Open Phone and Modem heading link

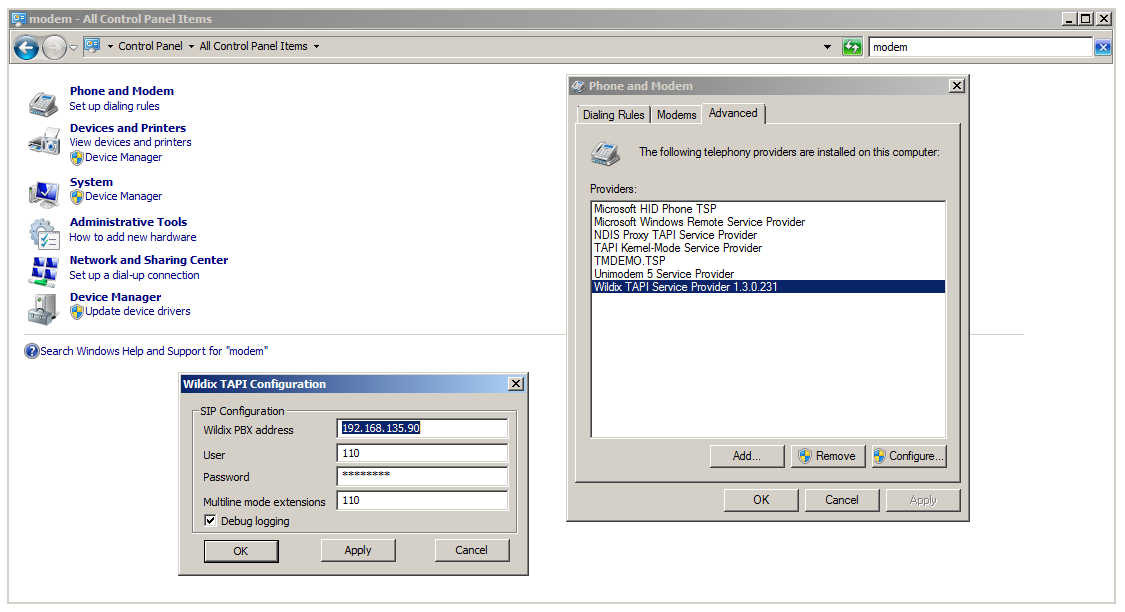point(121,91)
